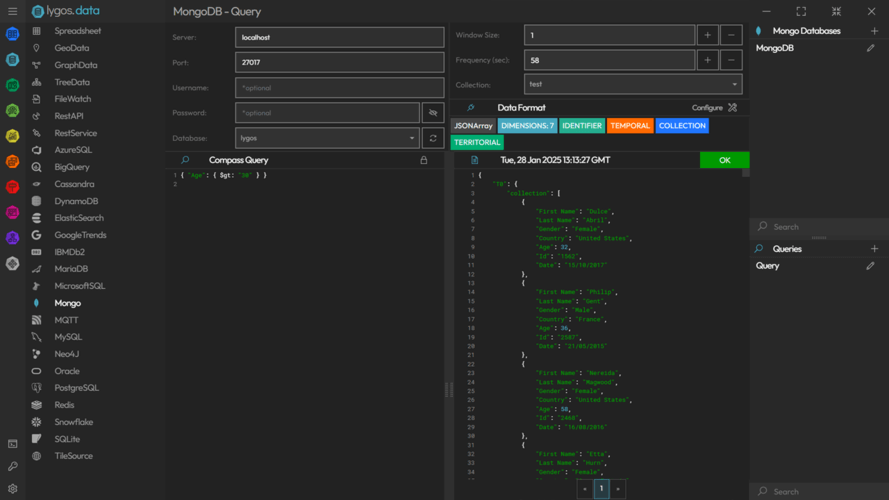This screenshot has width=889, height=500.
Task: Click the Cassandra icon
Action: 36,184
